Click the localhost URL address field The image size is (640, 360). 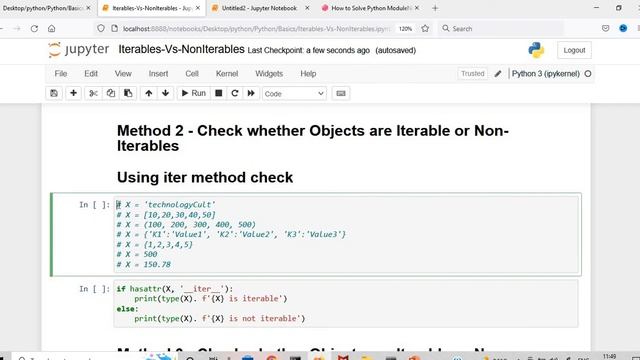256,29
